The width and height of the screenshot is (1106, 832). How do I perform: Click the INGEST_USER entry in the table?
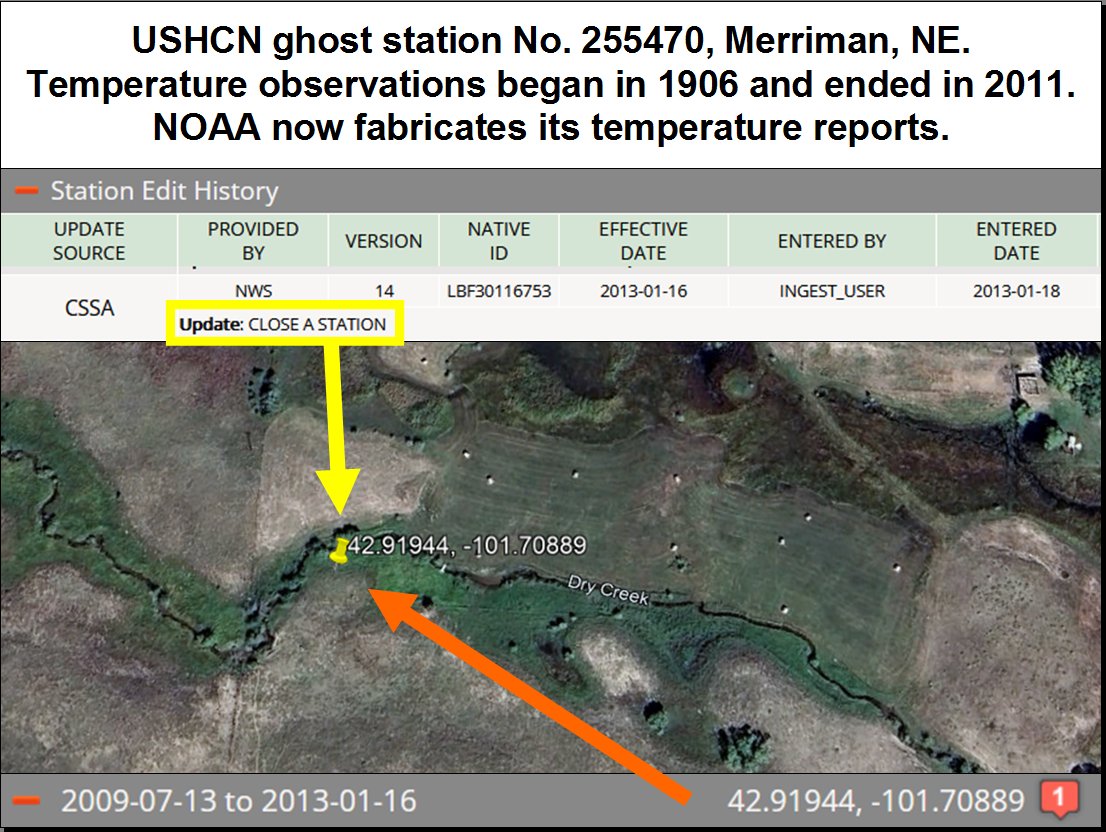832,292
